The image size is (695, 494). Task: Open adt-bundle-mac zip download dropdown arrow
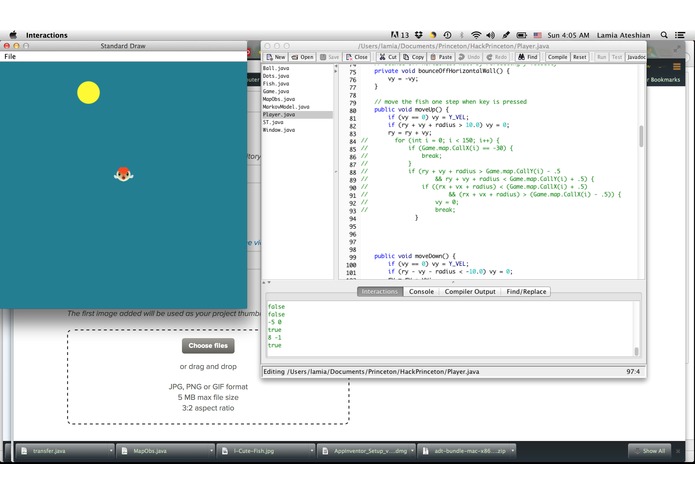[x=513, y=451]
